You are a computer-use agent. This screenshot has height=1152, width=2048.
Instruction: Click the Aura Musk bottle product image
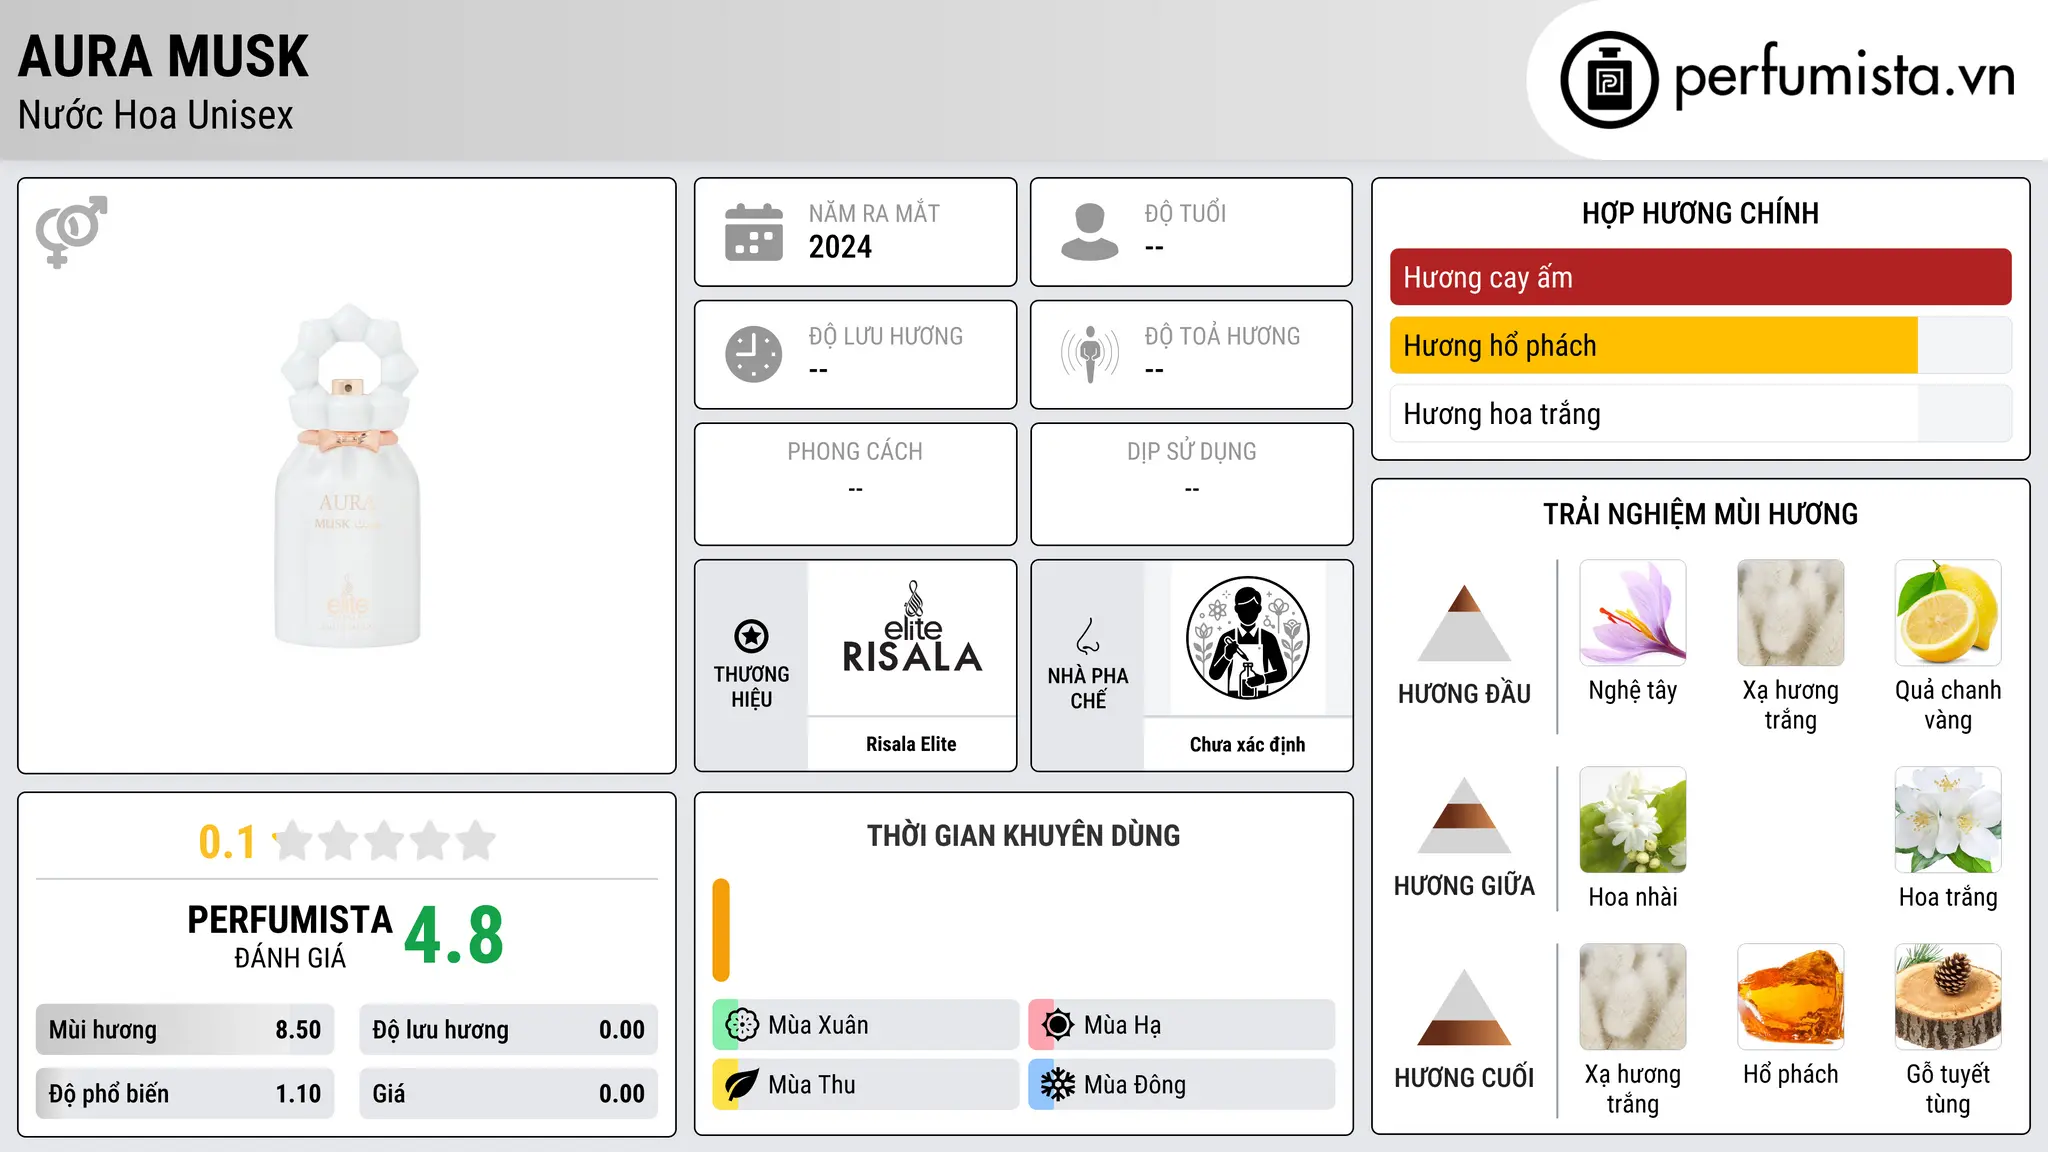[x=347, y=476]
